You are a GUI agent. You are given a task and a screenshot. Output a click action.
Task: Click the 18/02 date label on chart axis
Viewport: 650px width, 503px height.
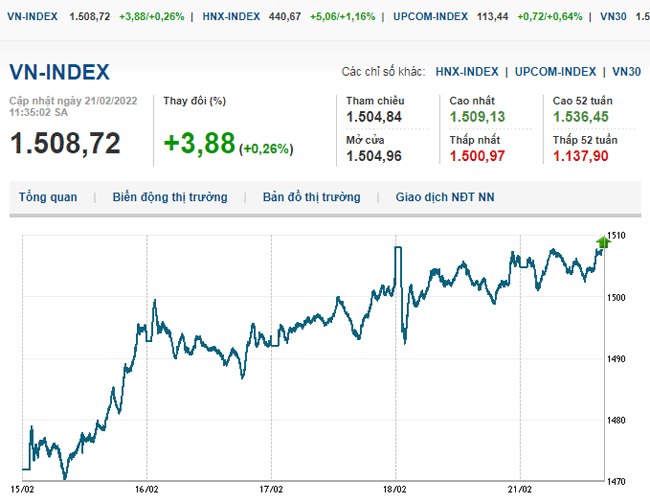pos(395,490)
